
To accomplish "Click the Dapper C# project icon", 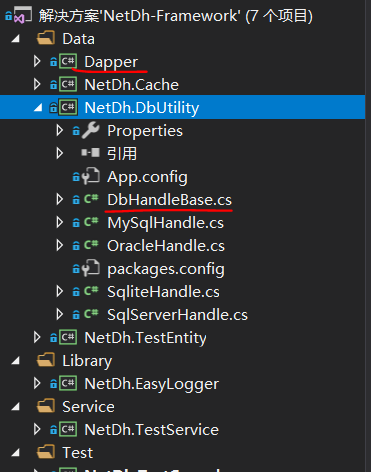I will pyautogui.click(x=68, y=61).
